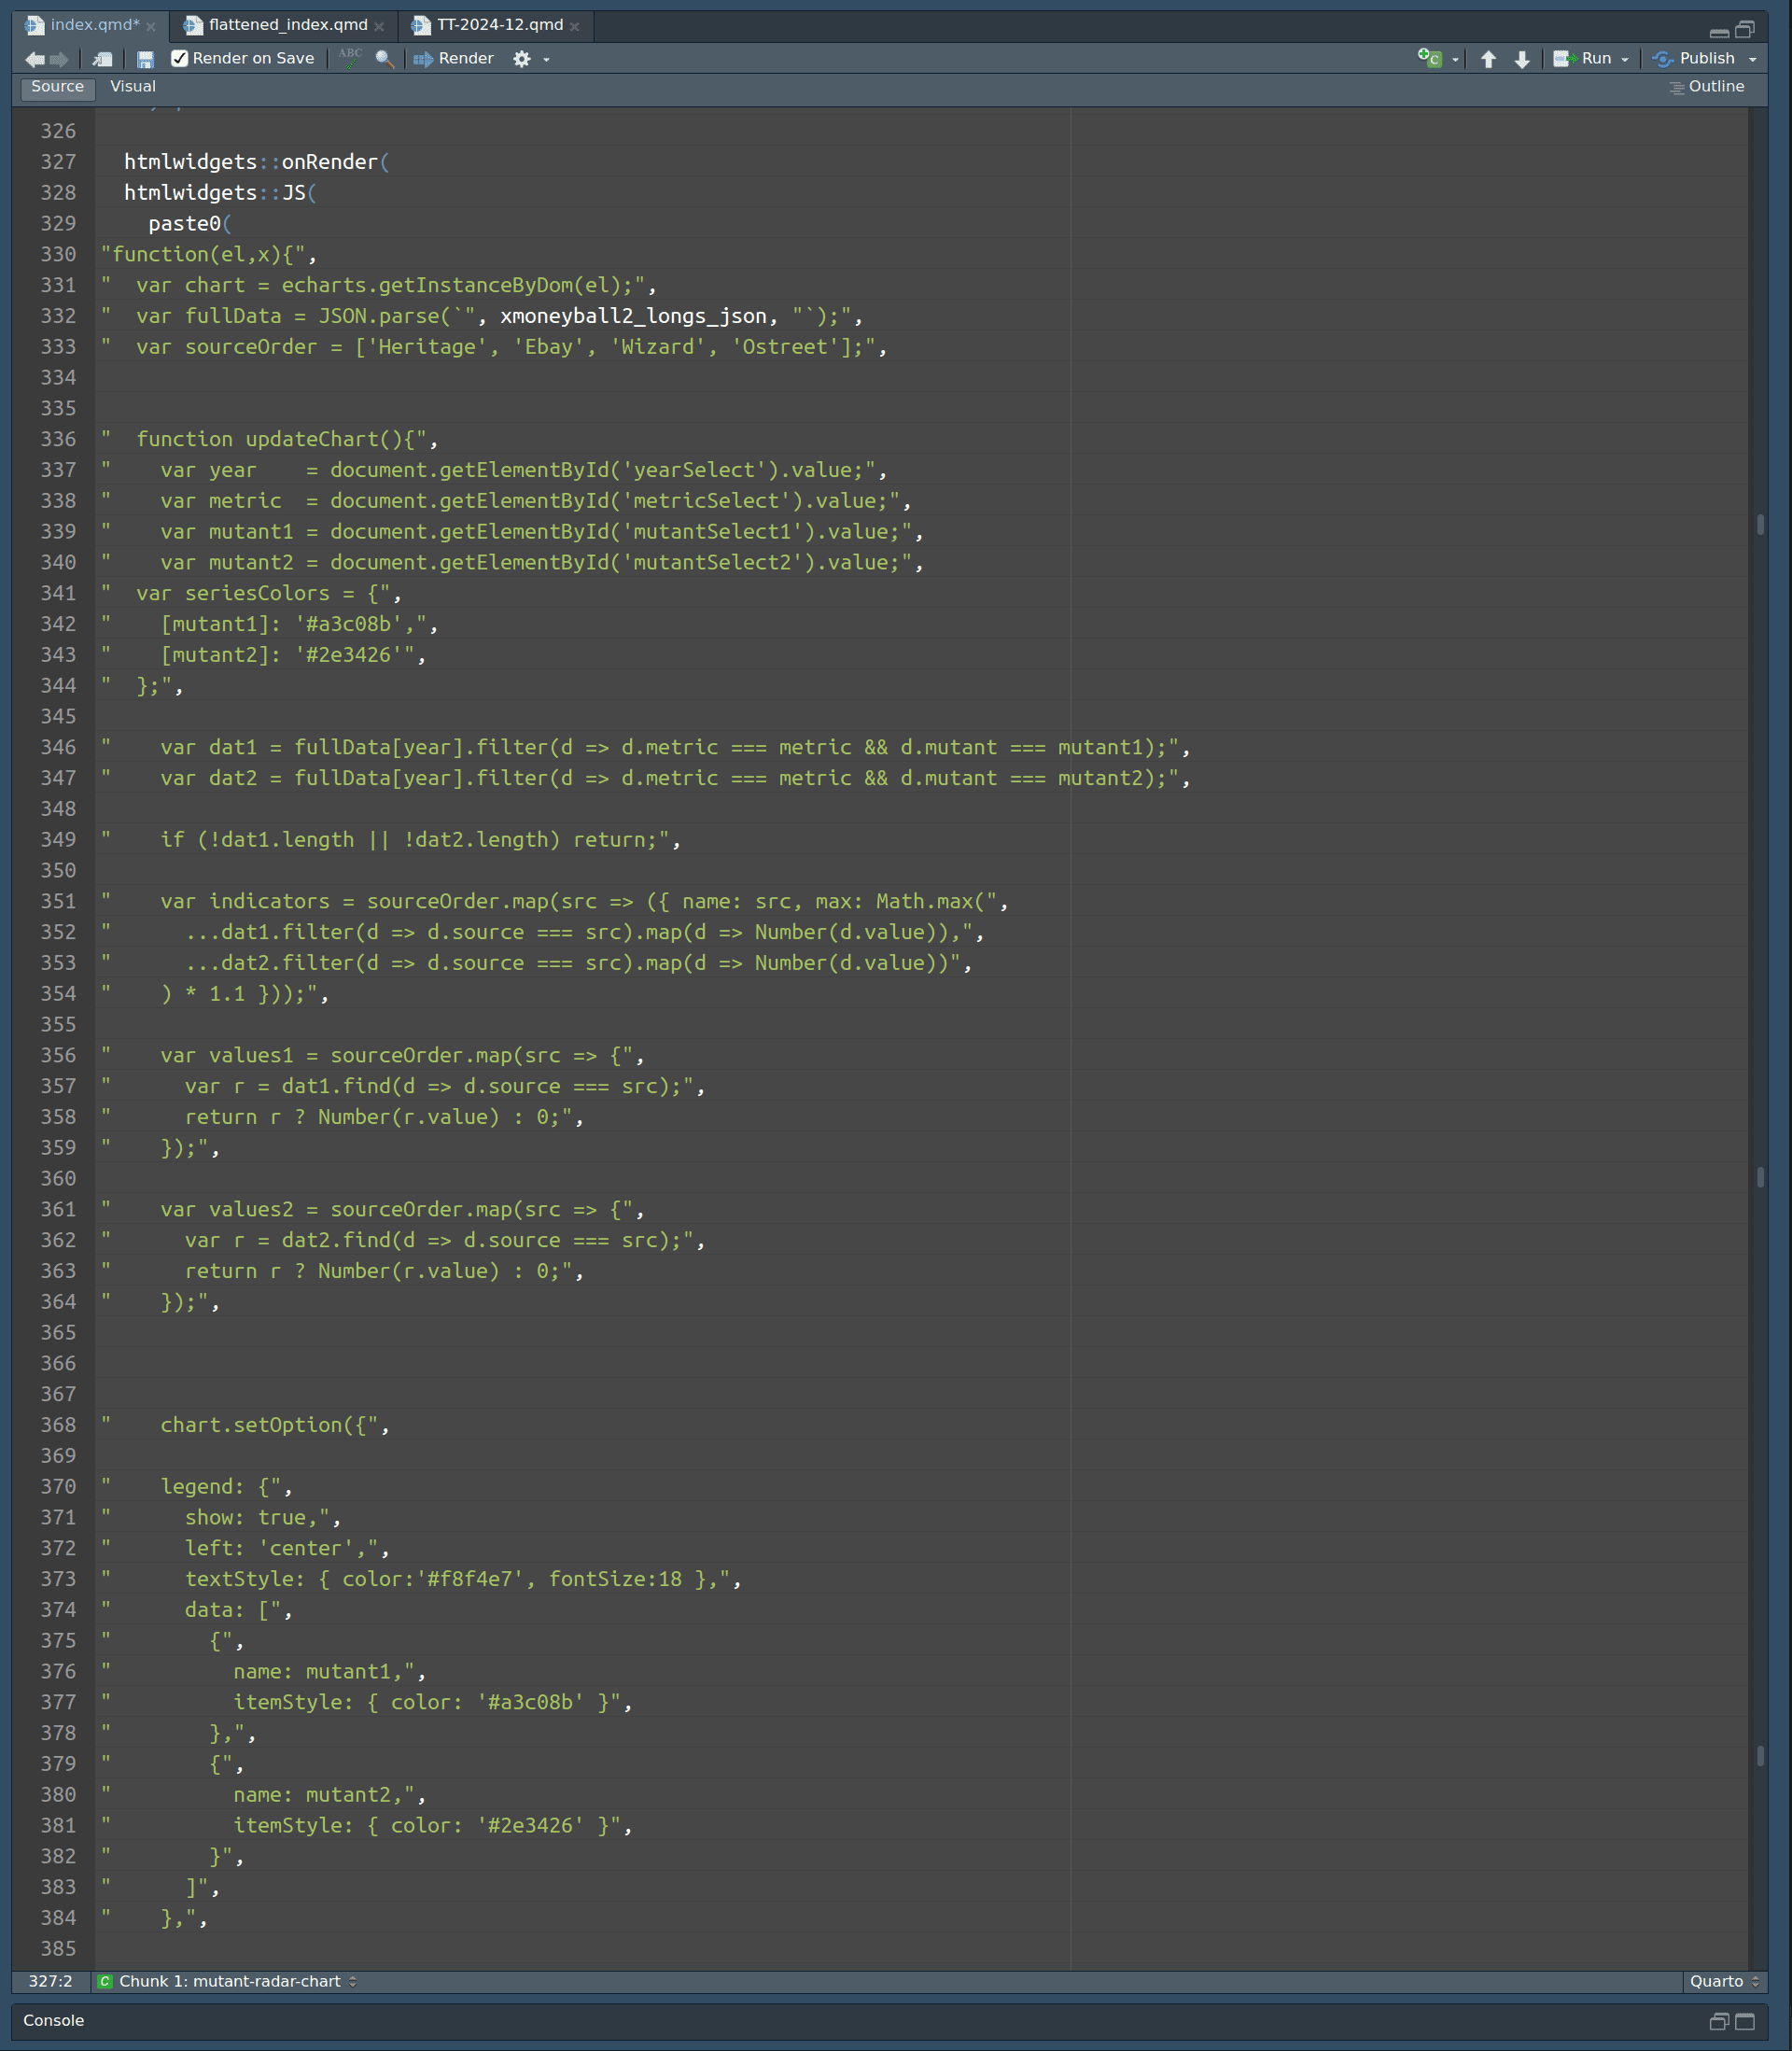Run the spell check ABC icon
The image size is (1792, 2051).
coord(350,59)
